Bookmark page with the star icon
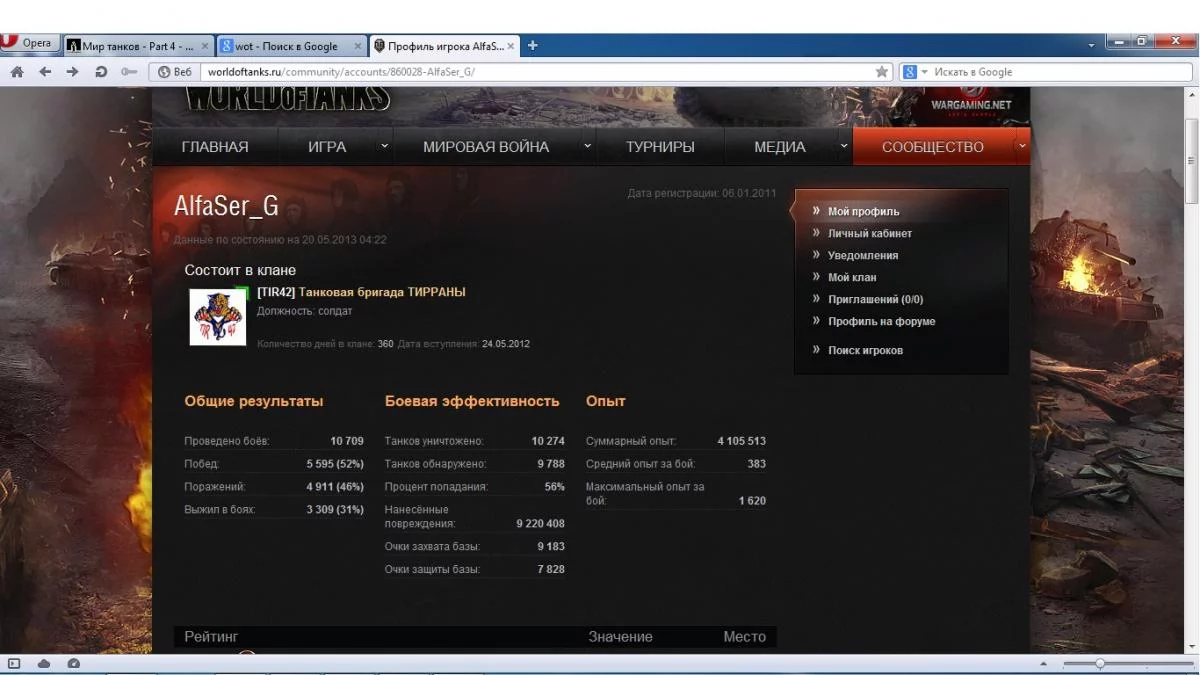Image resolution: width=1200 pixels, height=675 pixels. pos(881,72)
